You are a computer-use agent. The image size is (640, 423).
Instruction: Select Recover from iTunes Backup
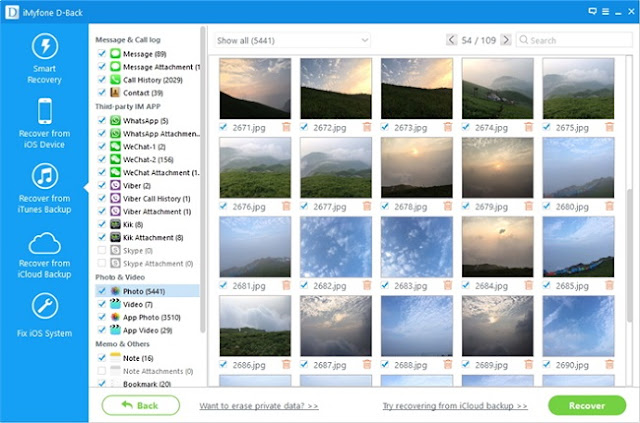click(44, 188)
